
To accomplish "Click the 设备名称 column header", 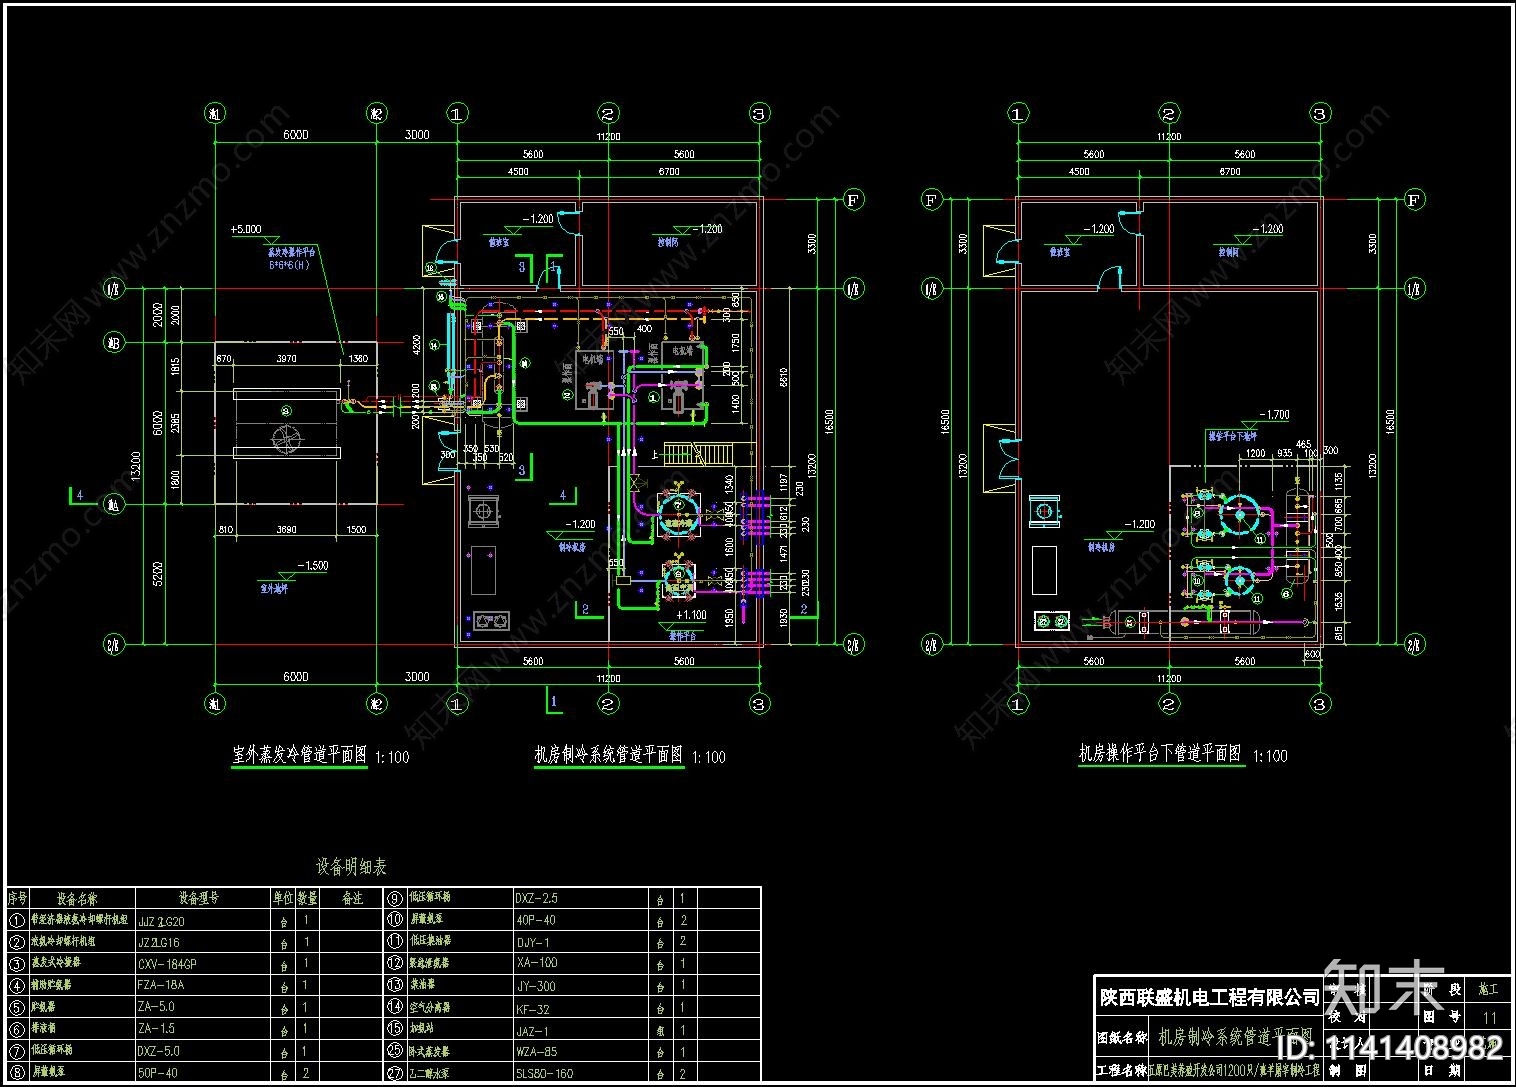I will coord(77,898).
